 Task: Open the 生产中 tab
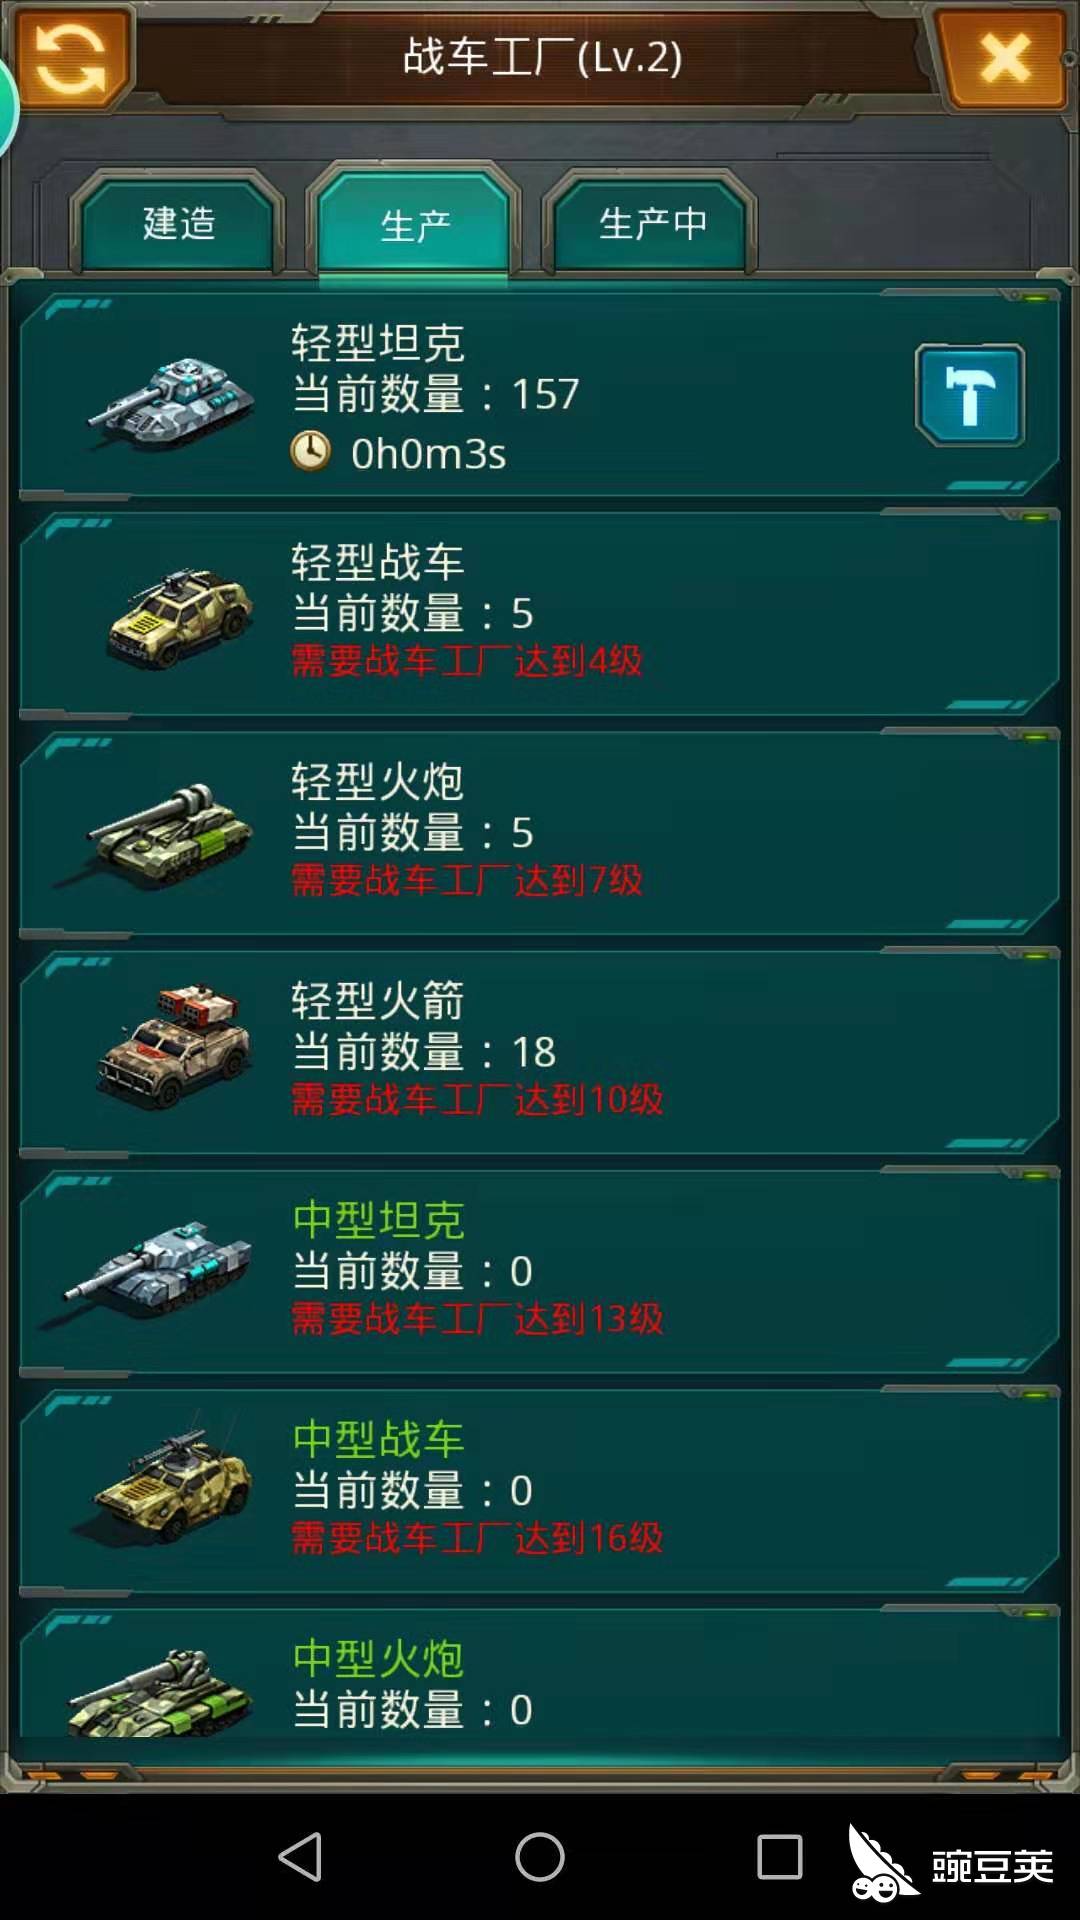tap(651, 223)
